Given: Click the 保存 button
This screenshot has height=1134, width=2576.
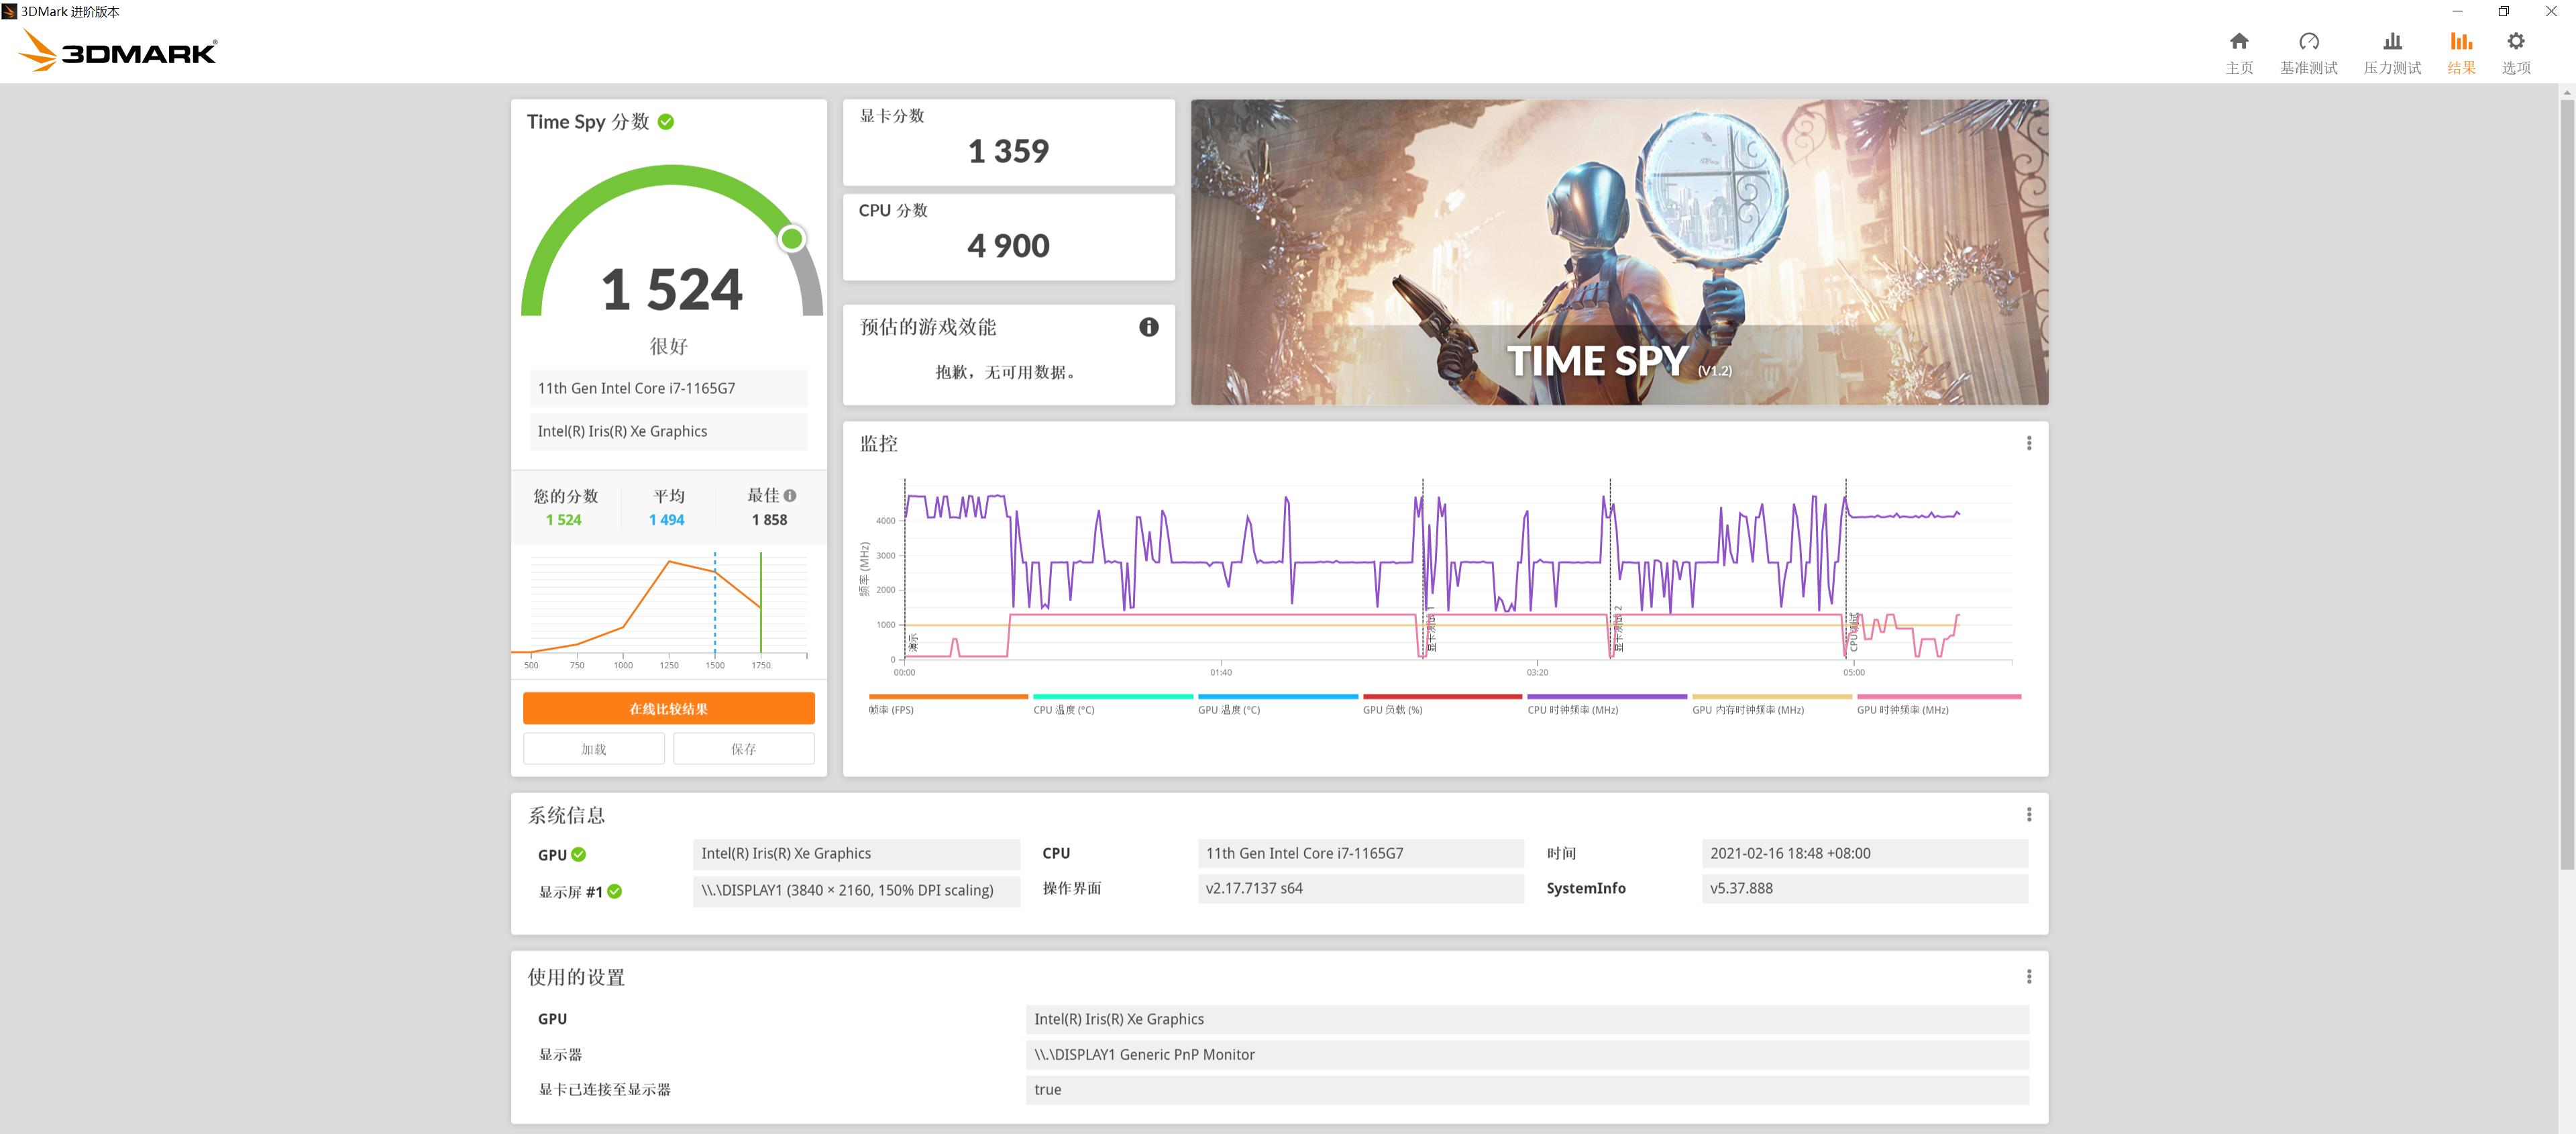Looking at the screenshot, I should 743,749.
